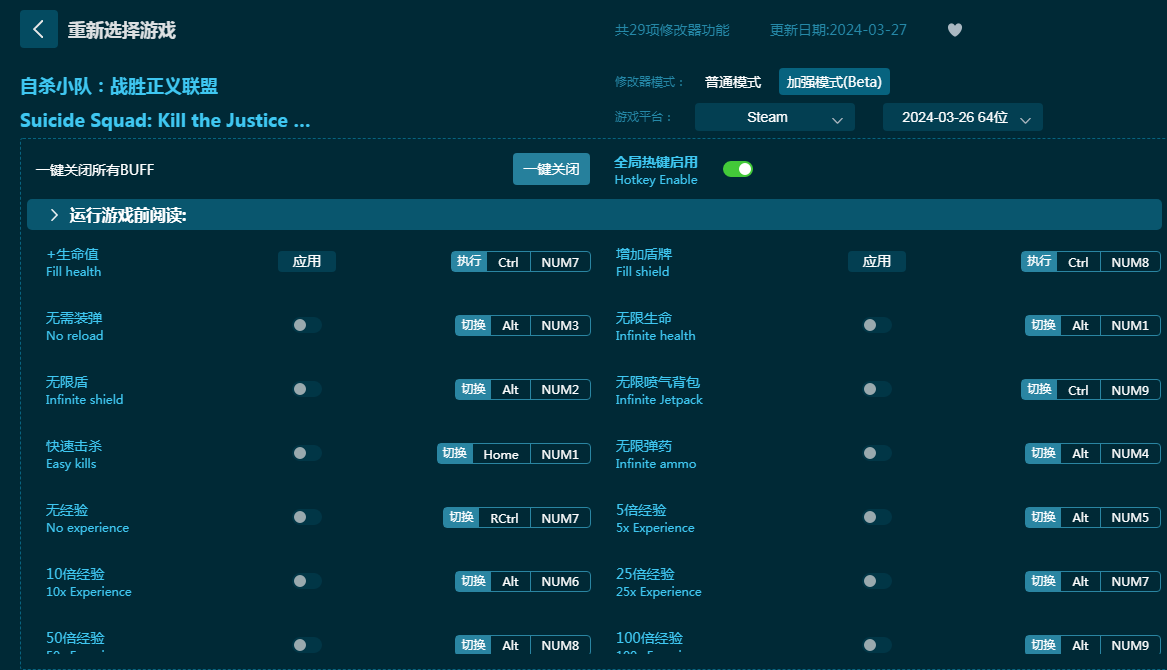
Task: Open the Steam platform dropdown
Action: coord(775,118)
